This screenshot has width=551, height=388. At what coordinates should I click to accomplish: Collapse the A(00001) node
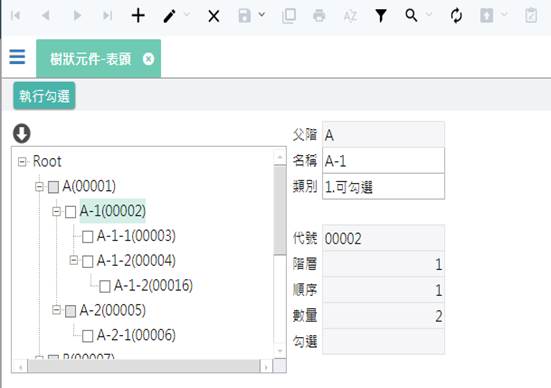[39, 187]
